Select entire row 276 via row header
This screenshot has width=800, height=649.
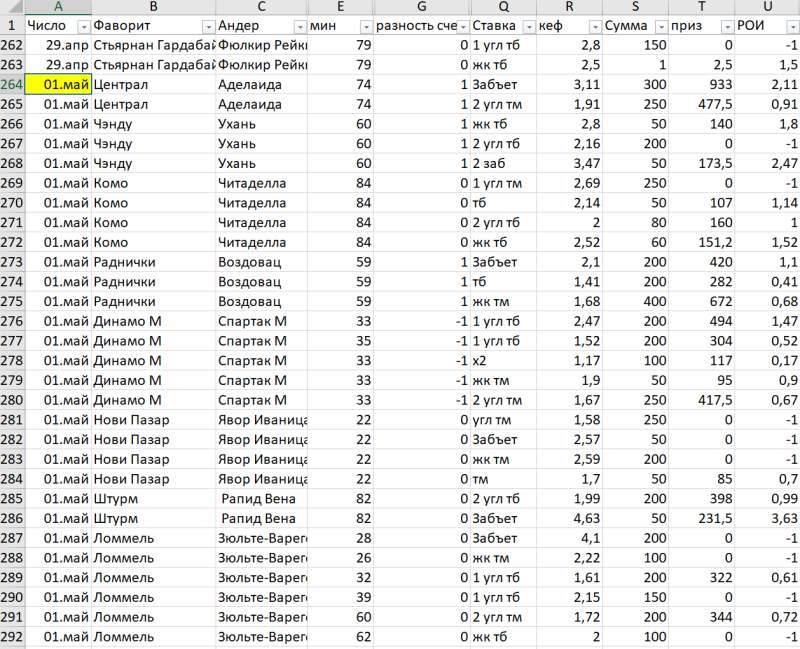pyautogui.click(x=11, y=321)
